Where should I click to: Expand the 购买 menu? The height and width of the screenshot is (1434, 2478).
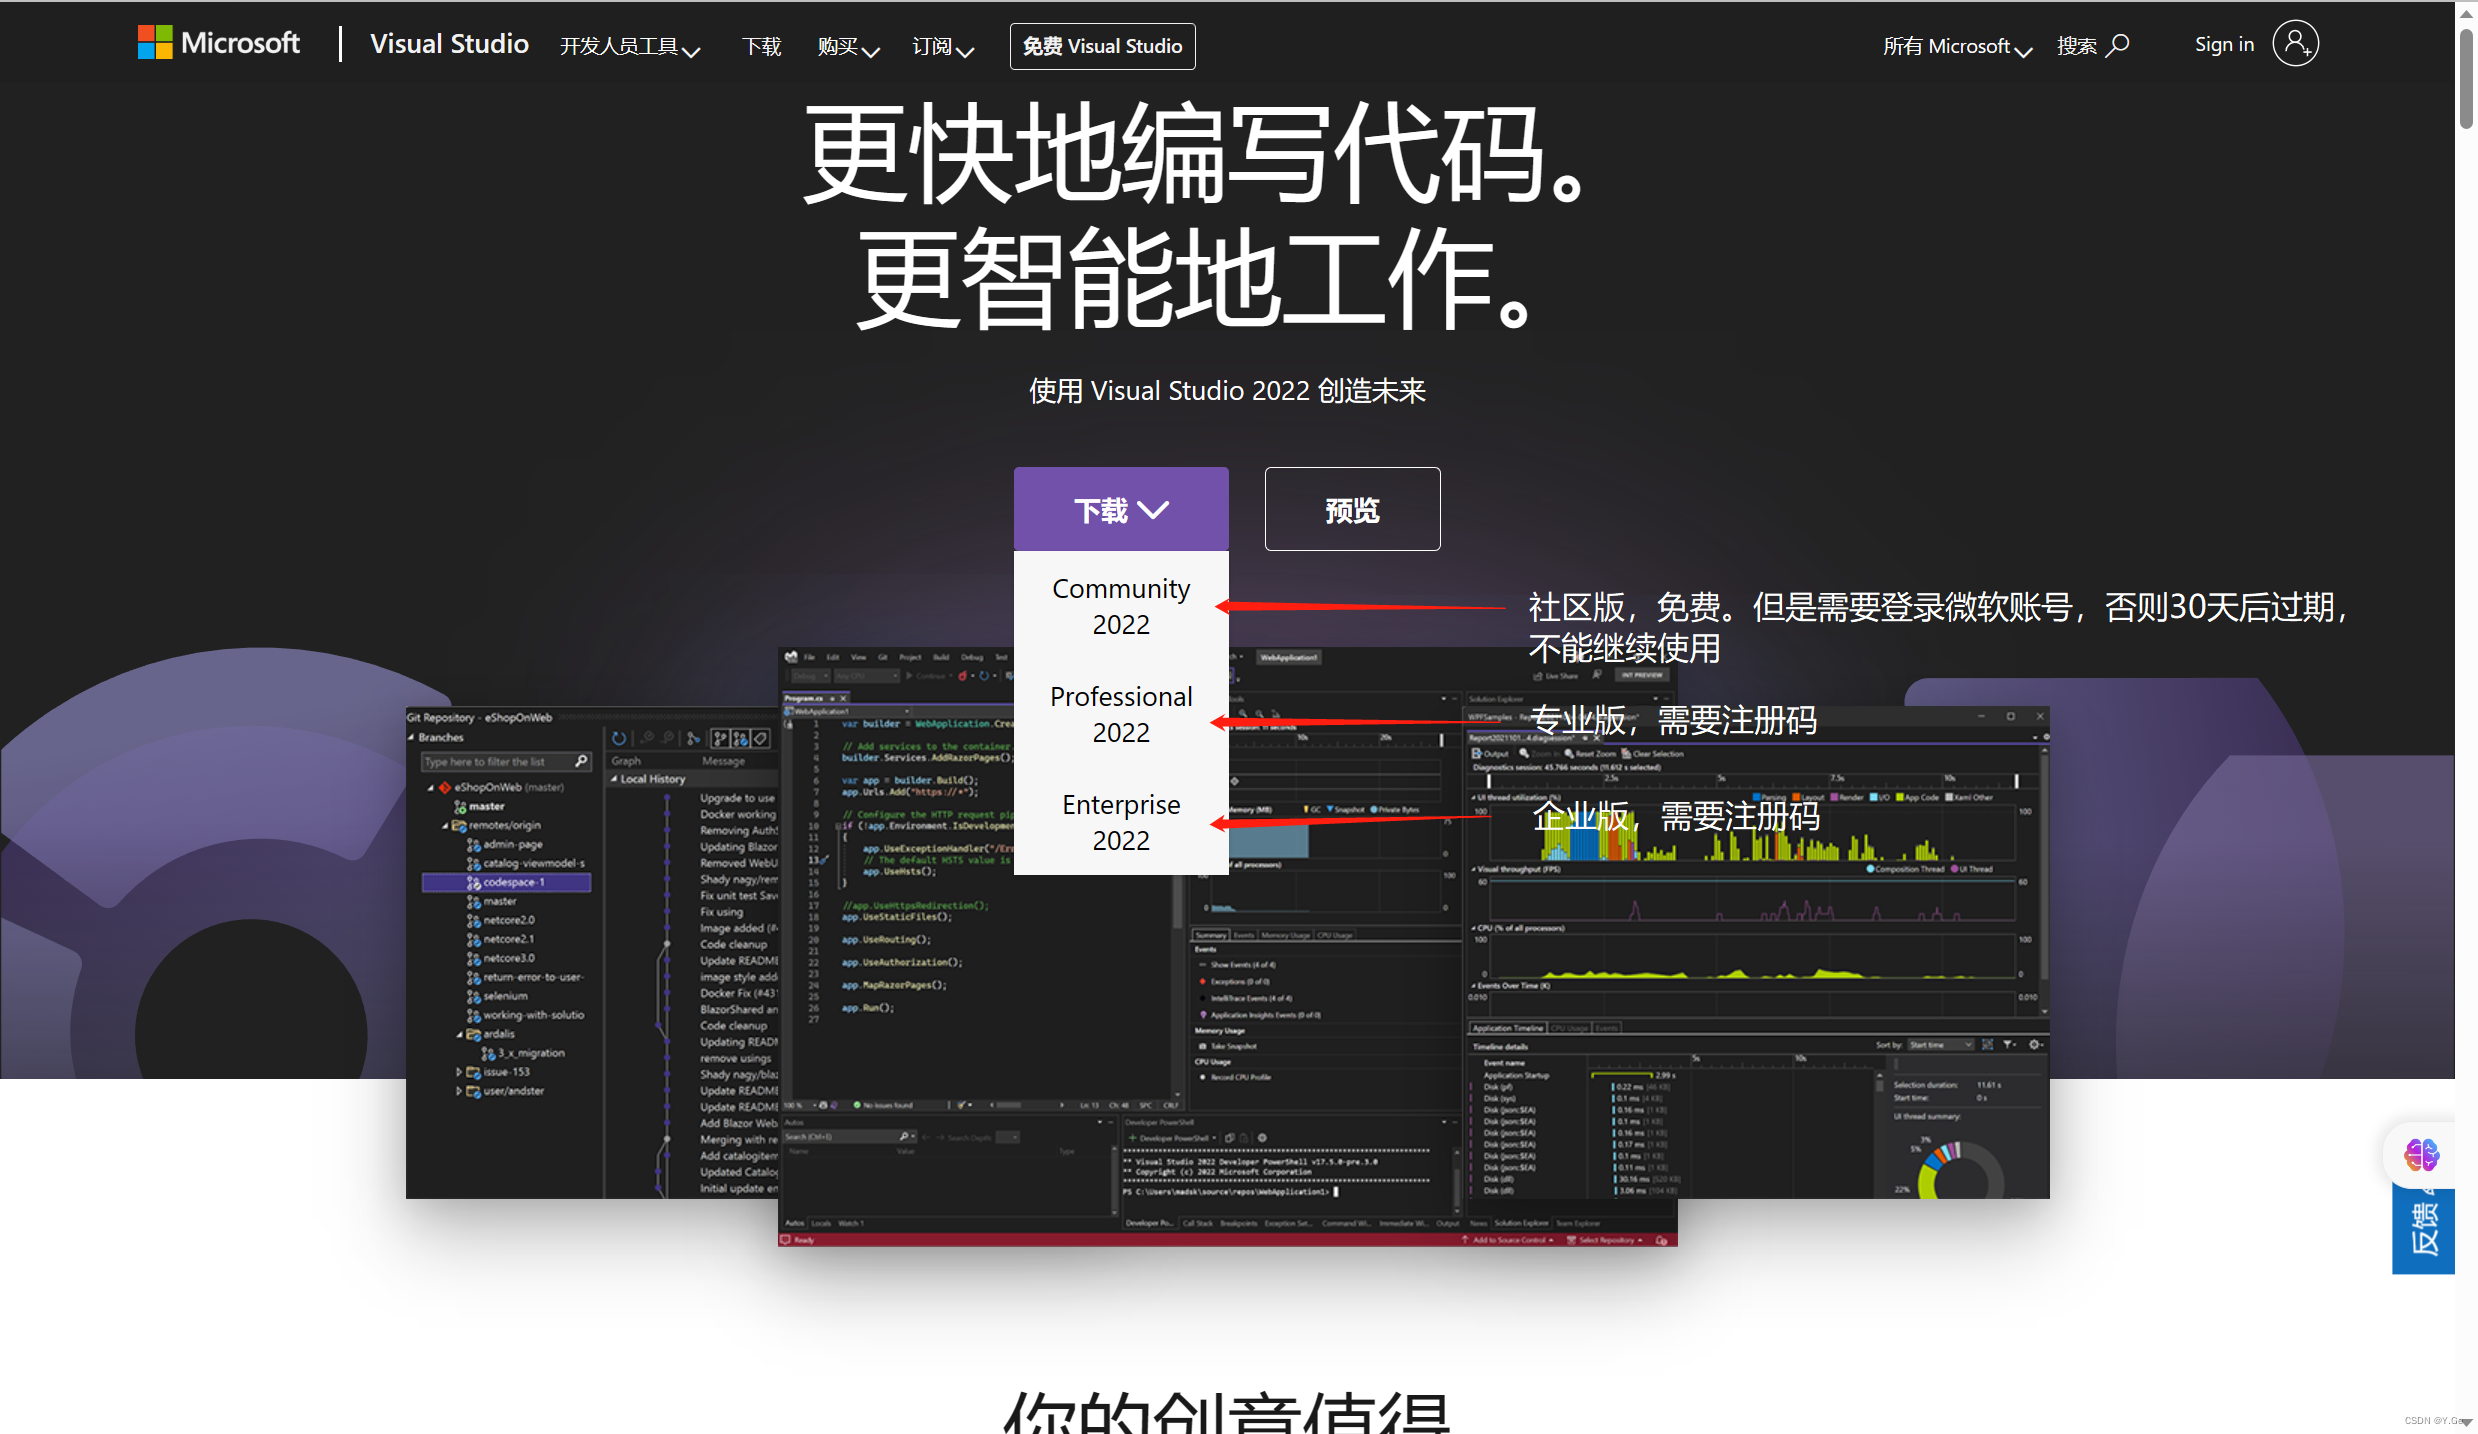click(x=848, y=47)
